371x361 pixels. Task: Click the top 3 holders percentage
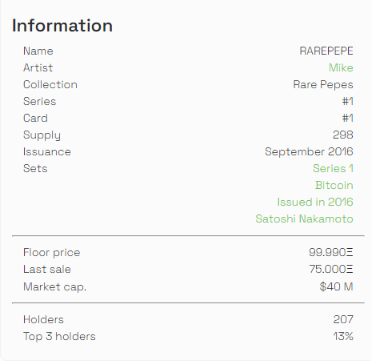pyautogui.click(x=343, y=336)
